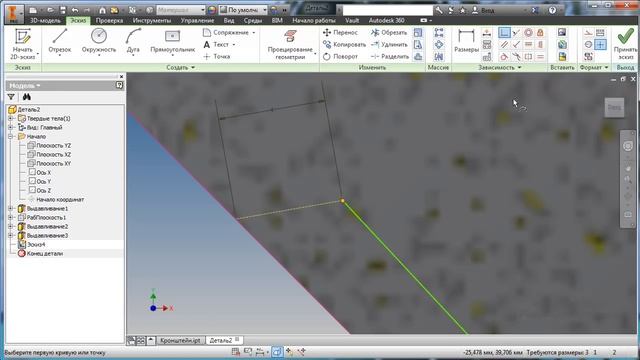Click the Поворот rotate tool
Image resolution: width=640 pixels, height=360 pixels.
coord(340,57)
